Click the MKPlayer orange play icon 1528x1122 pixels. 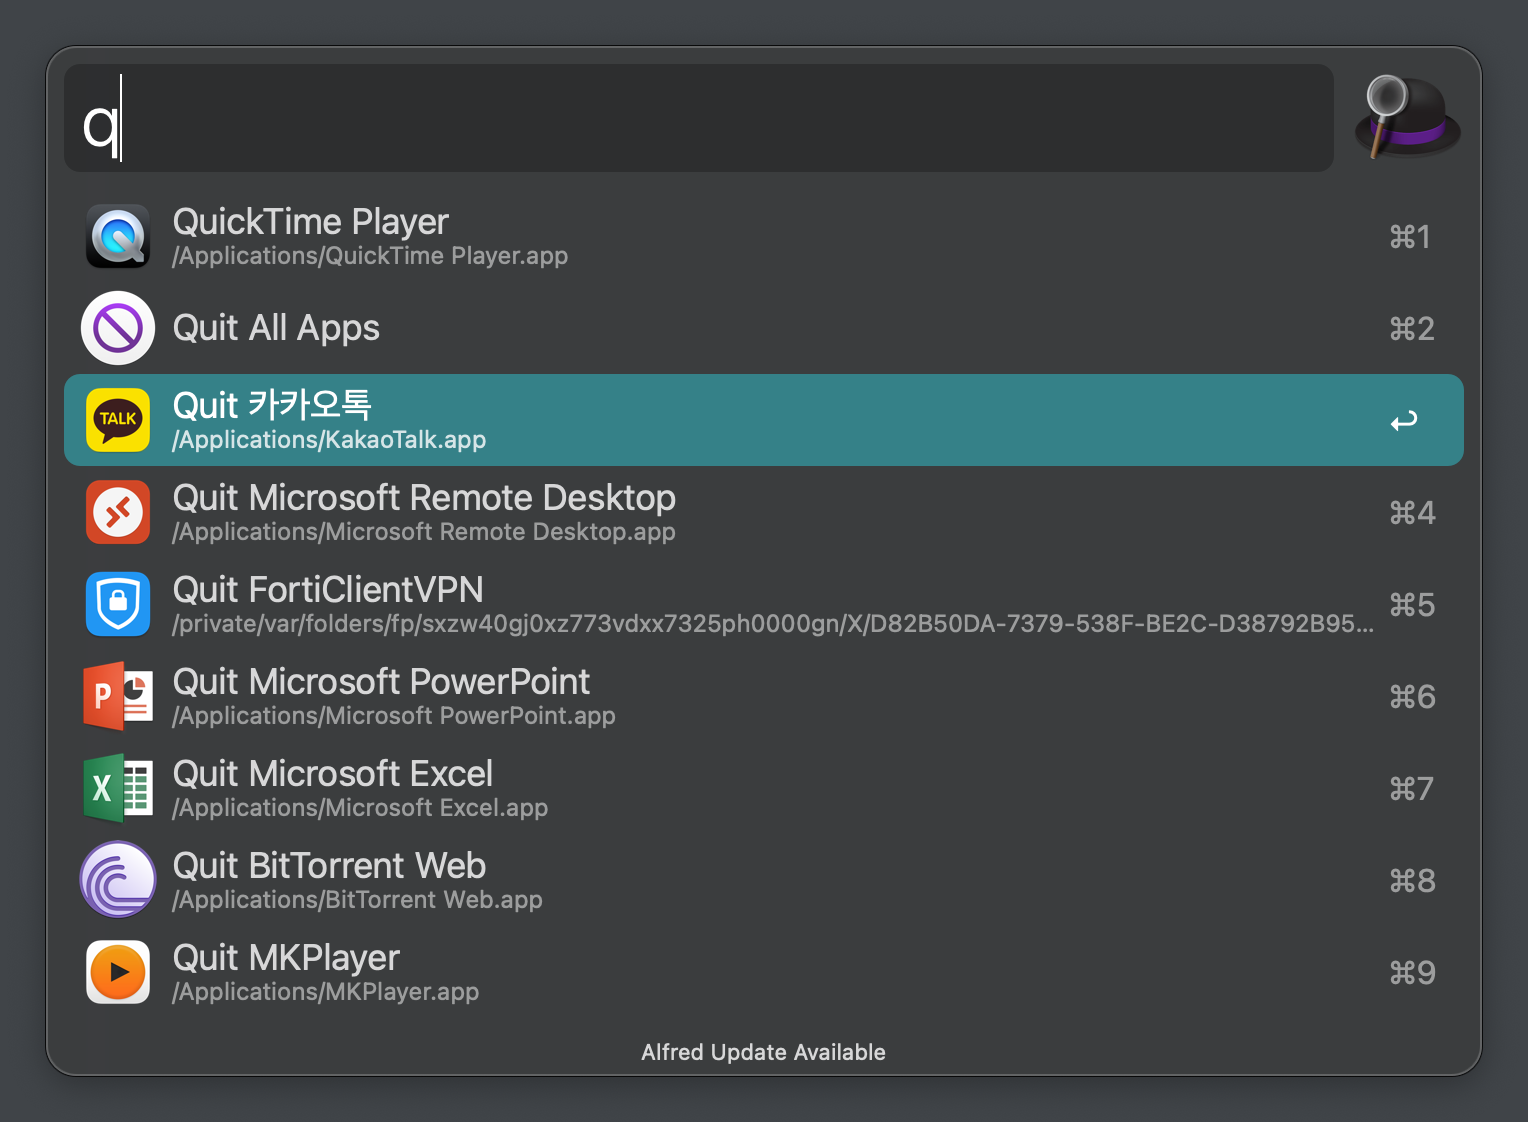click(x=118, y=972)
